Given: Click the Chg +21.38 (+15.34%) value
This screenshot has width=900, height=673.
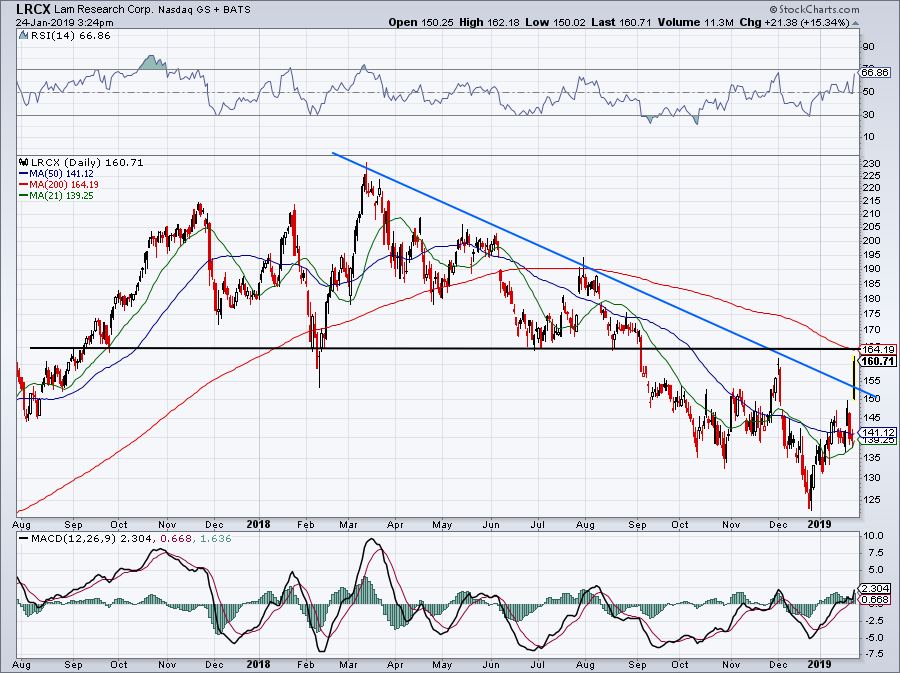Looking at the screenshot, I should [x=794, y=23].
